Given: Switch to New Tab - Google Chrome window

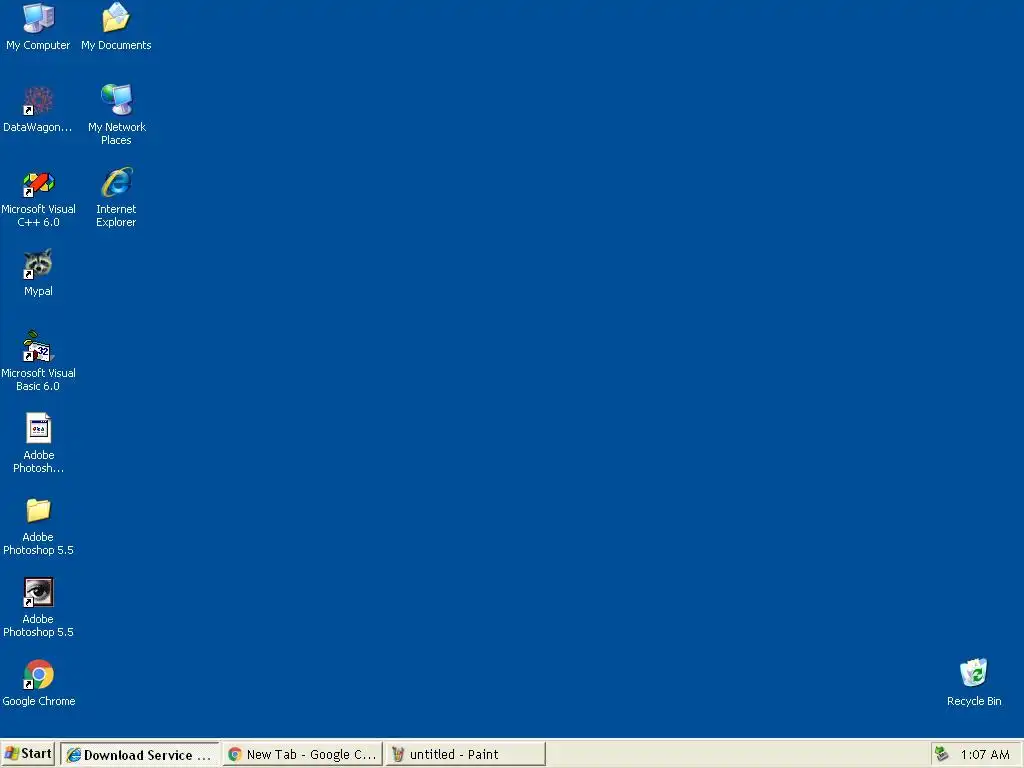Looking at the screenshot, I should point(302,754).
